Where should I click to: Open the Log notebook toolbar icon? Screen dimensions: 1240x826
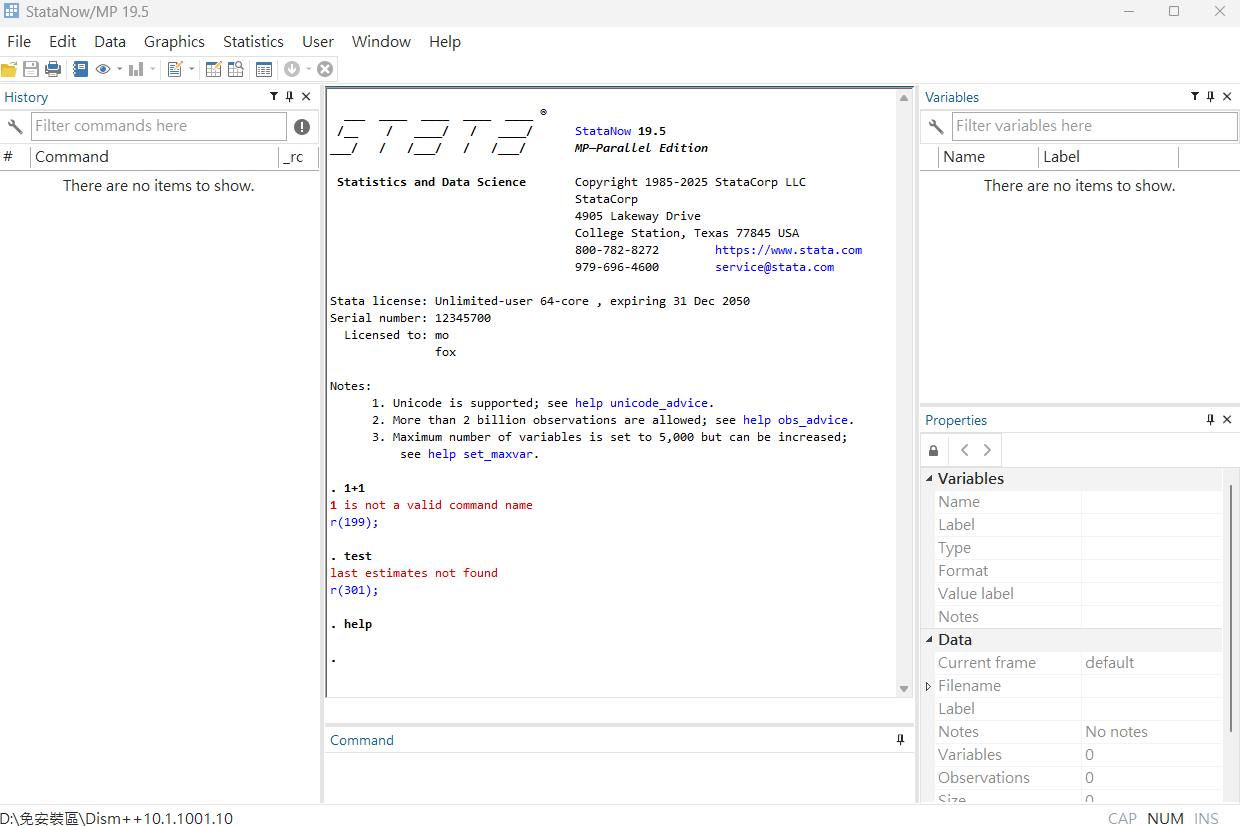pos(80,69)
